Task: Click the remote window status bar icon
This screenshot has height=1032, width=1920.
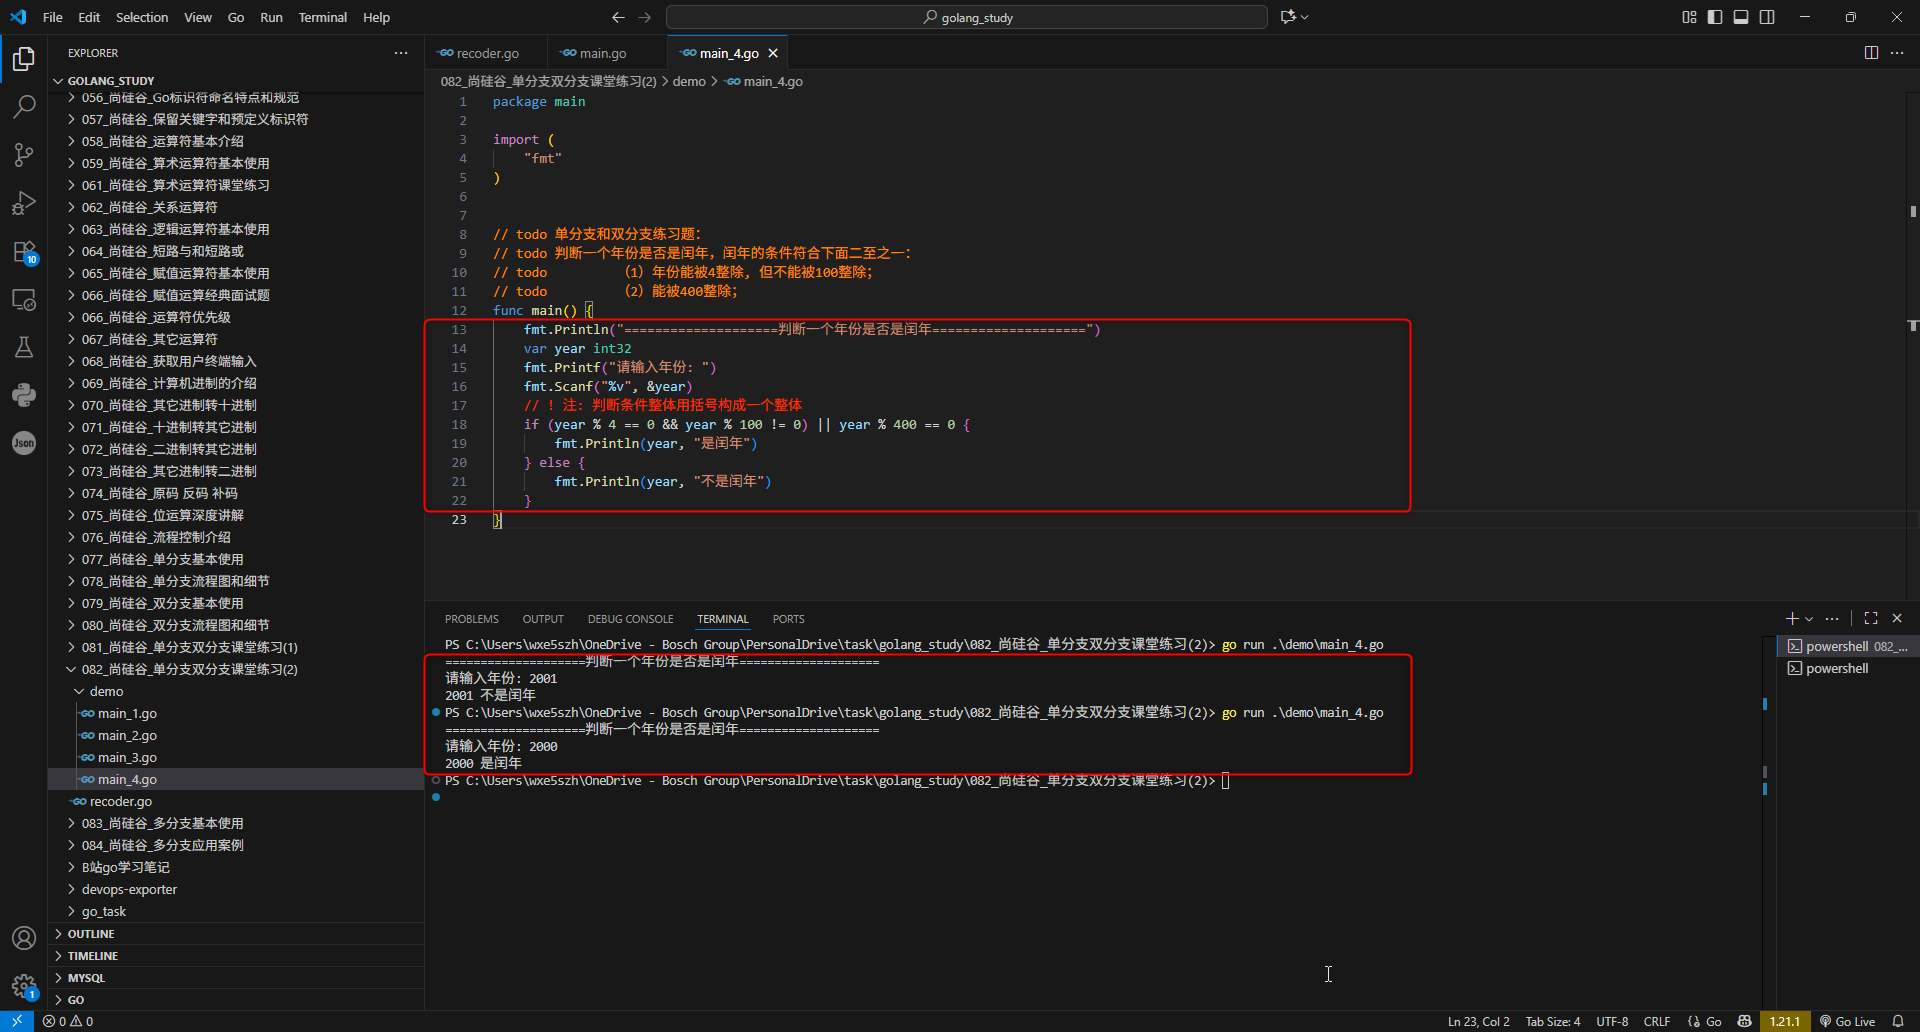Action: tap(17, 1021)
